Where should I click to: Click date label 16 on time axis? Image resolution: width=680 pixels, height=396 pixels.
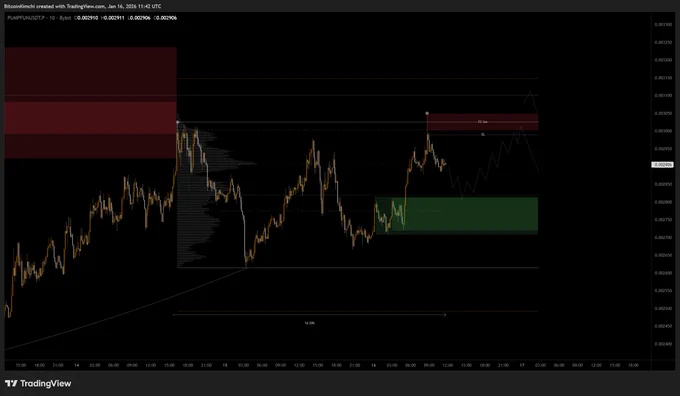[373, 366]
